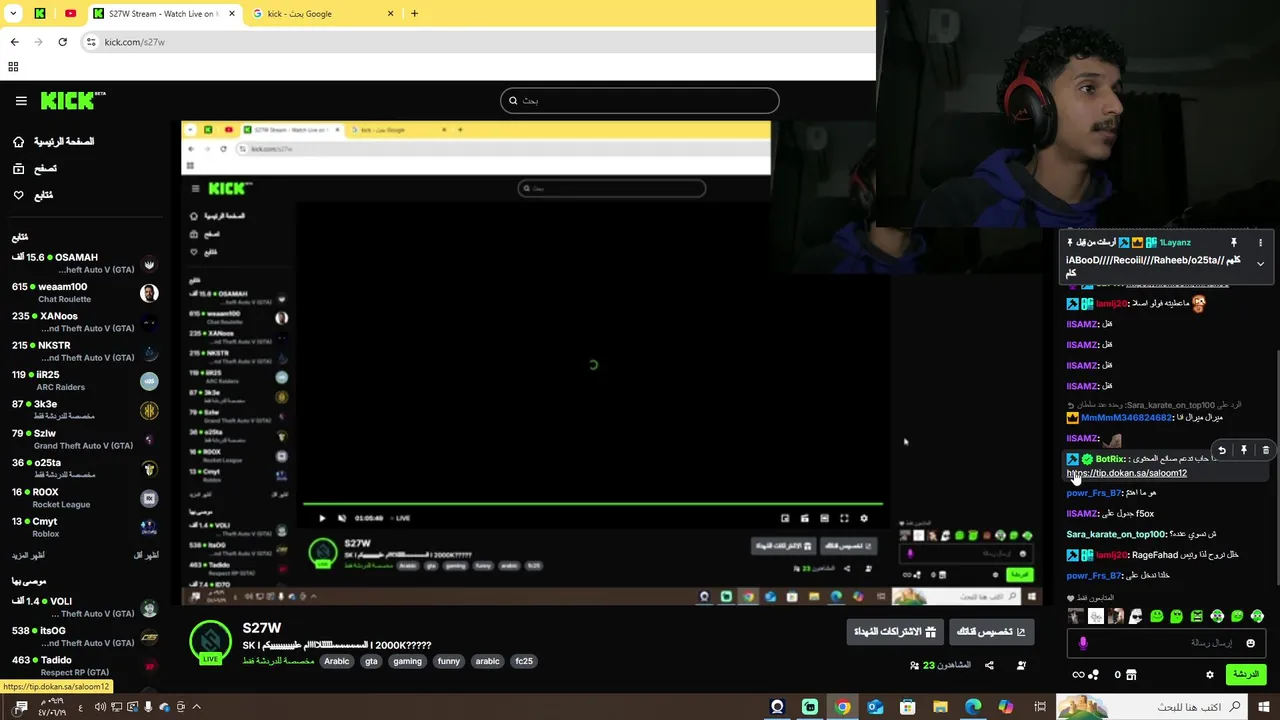
Task: Toggle mute on the stream player
Action: pos(342,518)
